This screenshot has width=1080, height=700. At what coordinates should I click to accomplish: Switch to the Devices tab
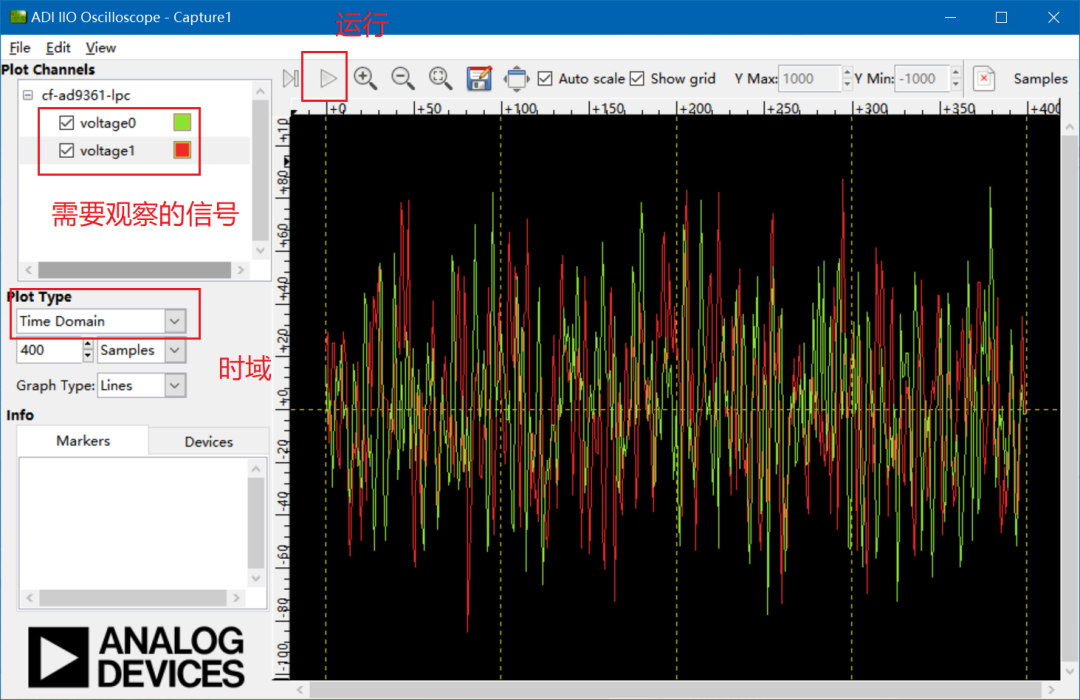(x=208, y=440)
